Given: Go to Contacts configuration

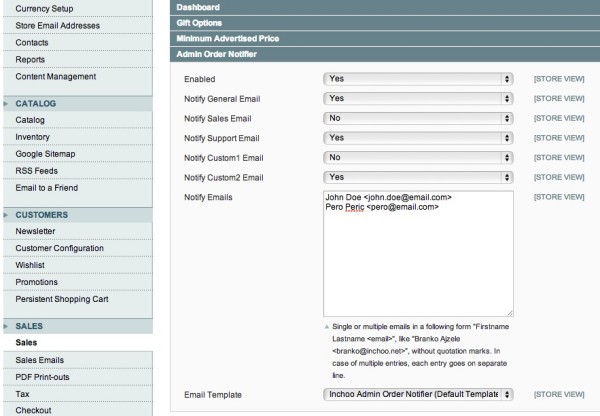Looking at the screenshot, I should (x=32, y=42).
